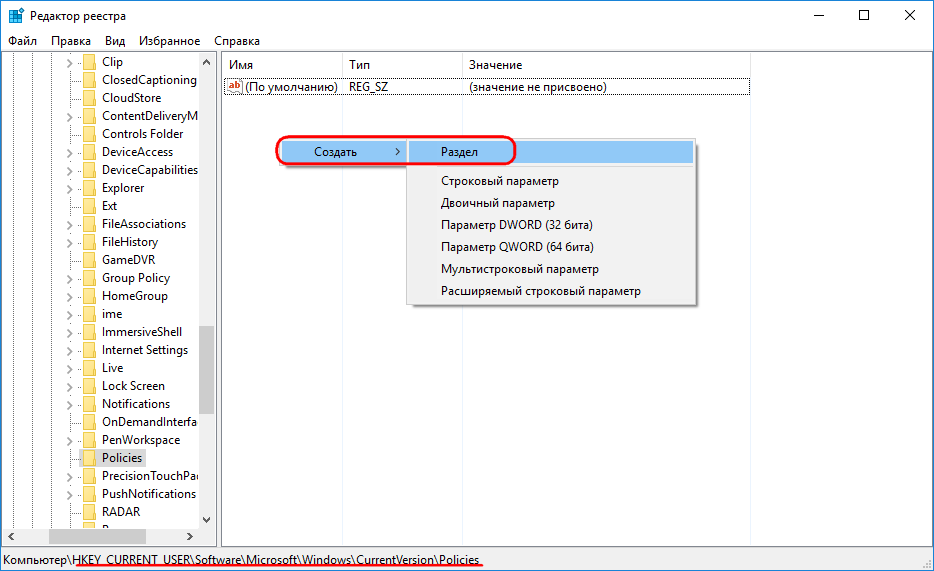Expand the DeviceAccess key
This screenshot has height=571, width=934.
(x=69, y=152)
